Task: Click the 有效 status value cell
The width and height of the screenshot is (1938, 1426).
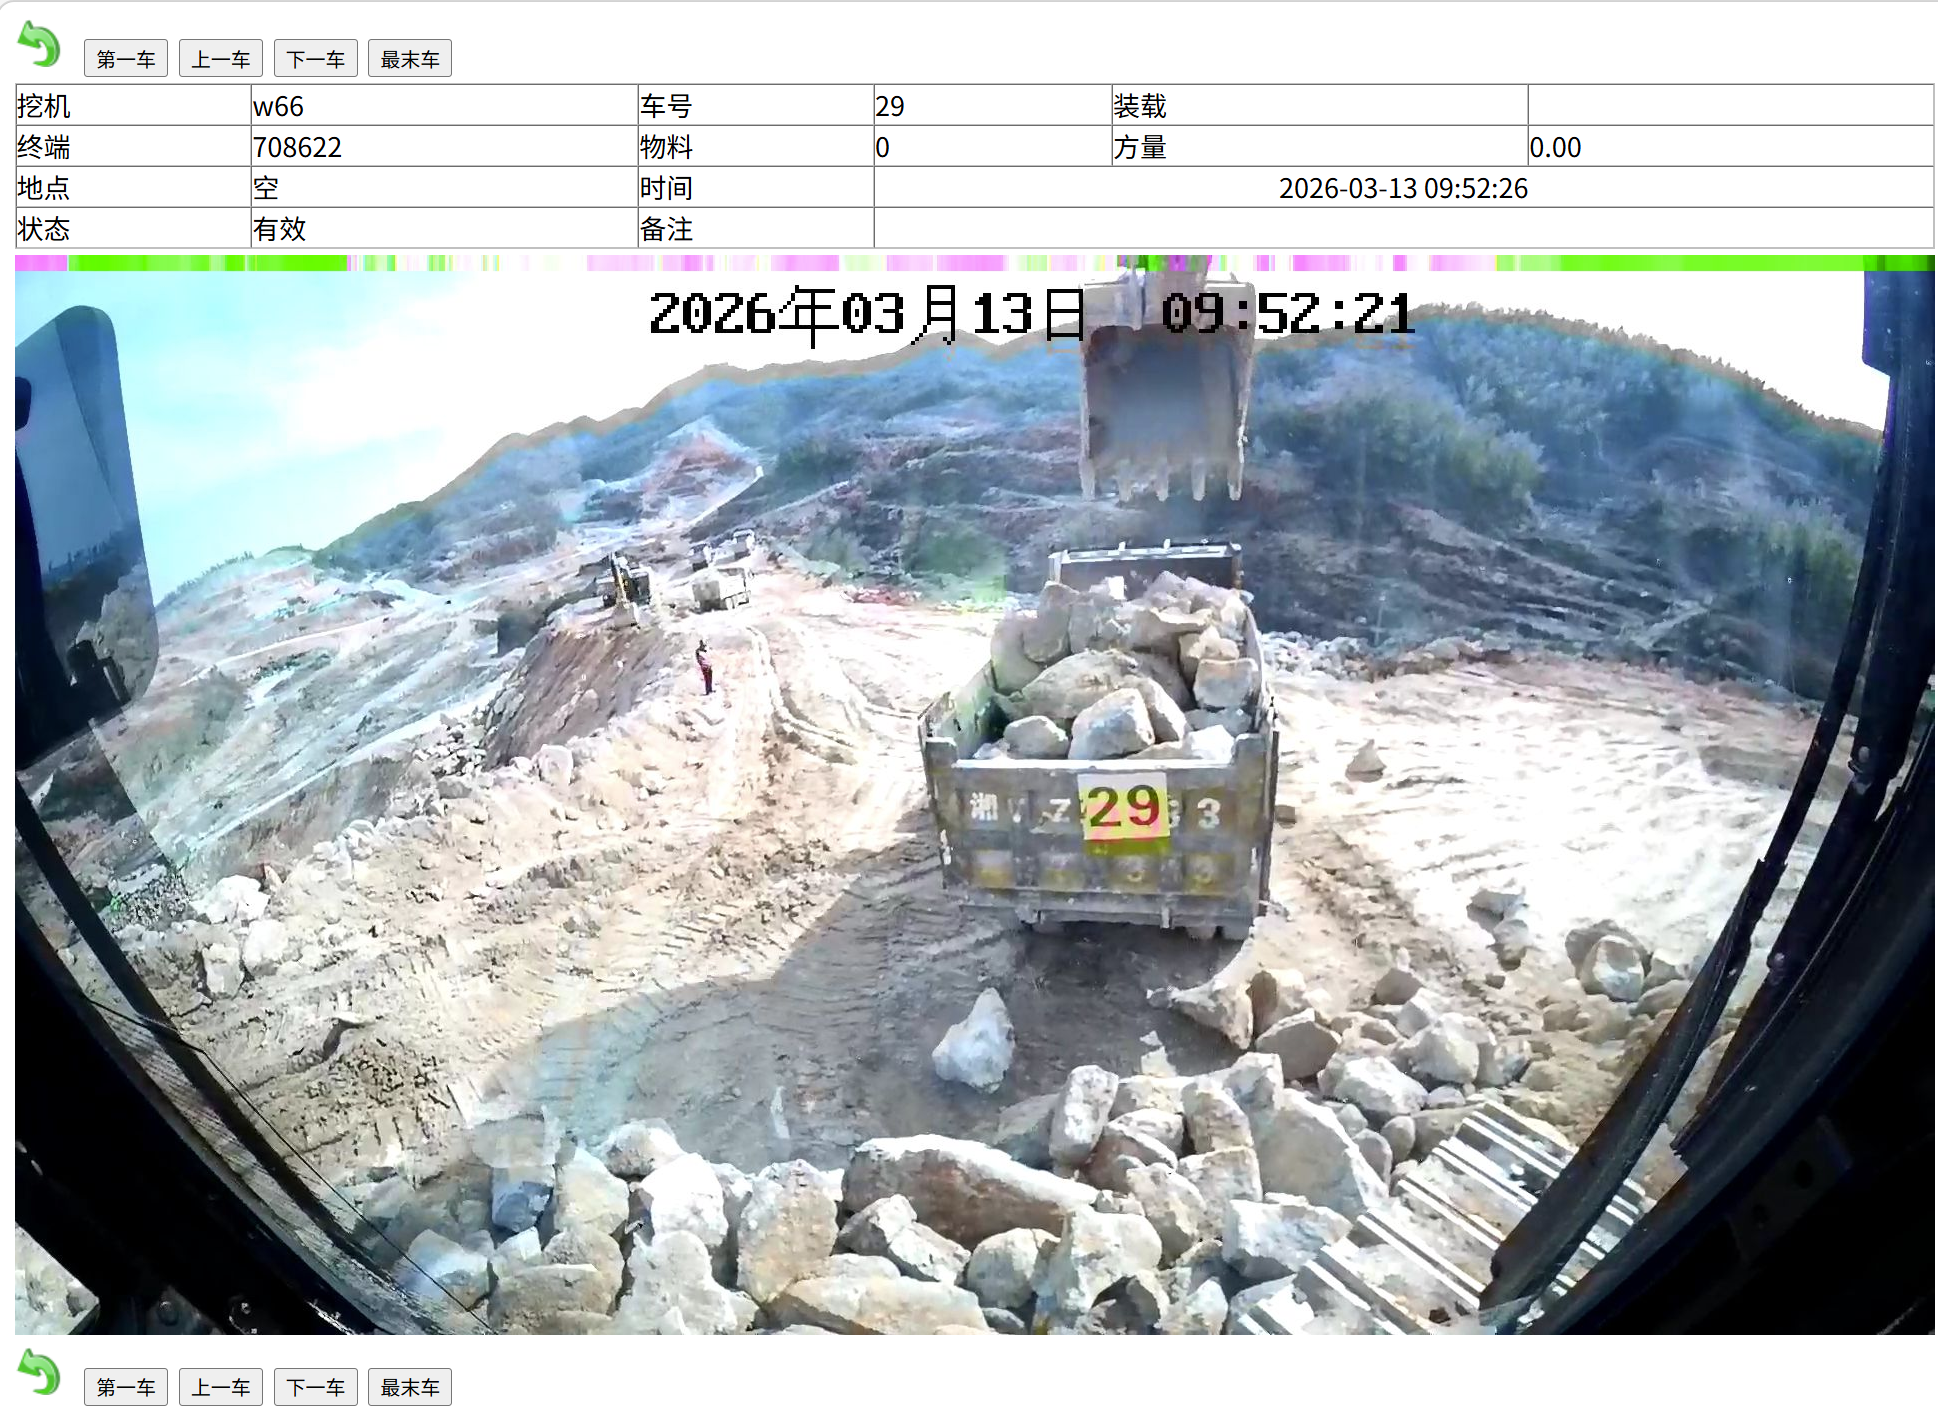Action: pyautogui.click(x=443, y=229)
